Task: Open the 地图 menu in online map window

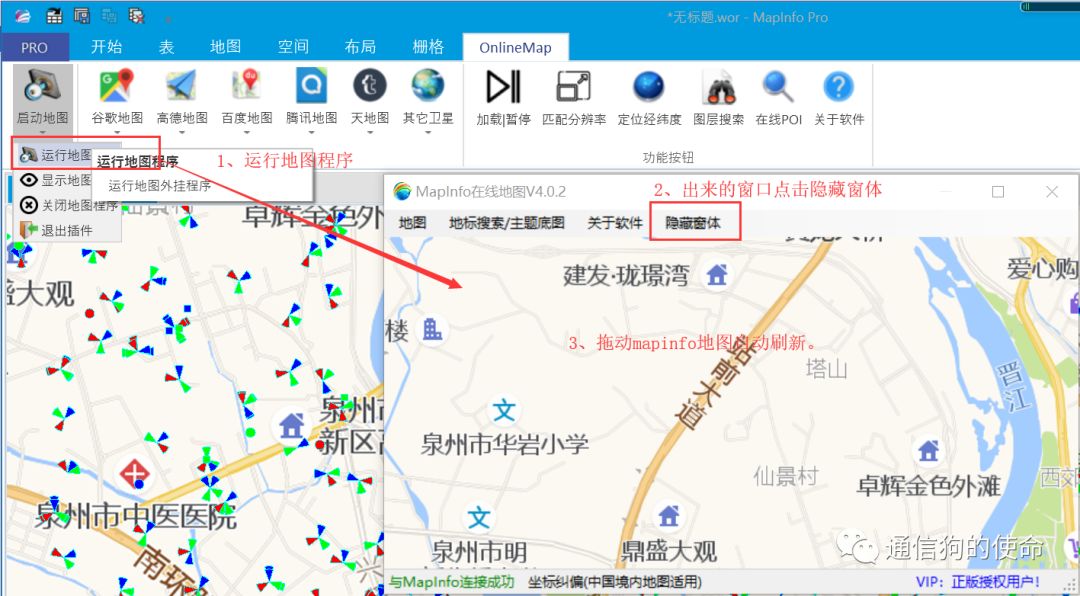Action: [x=411, y=222]
